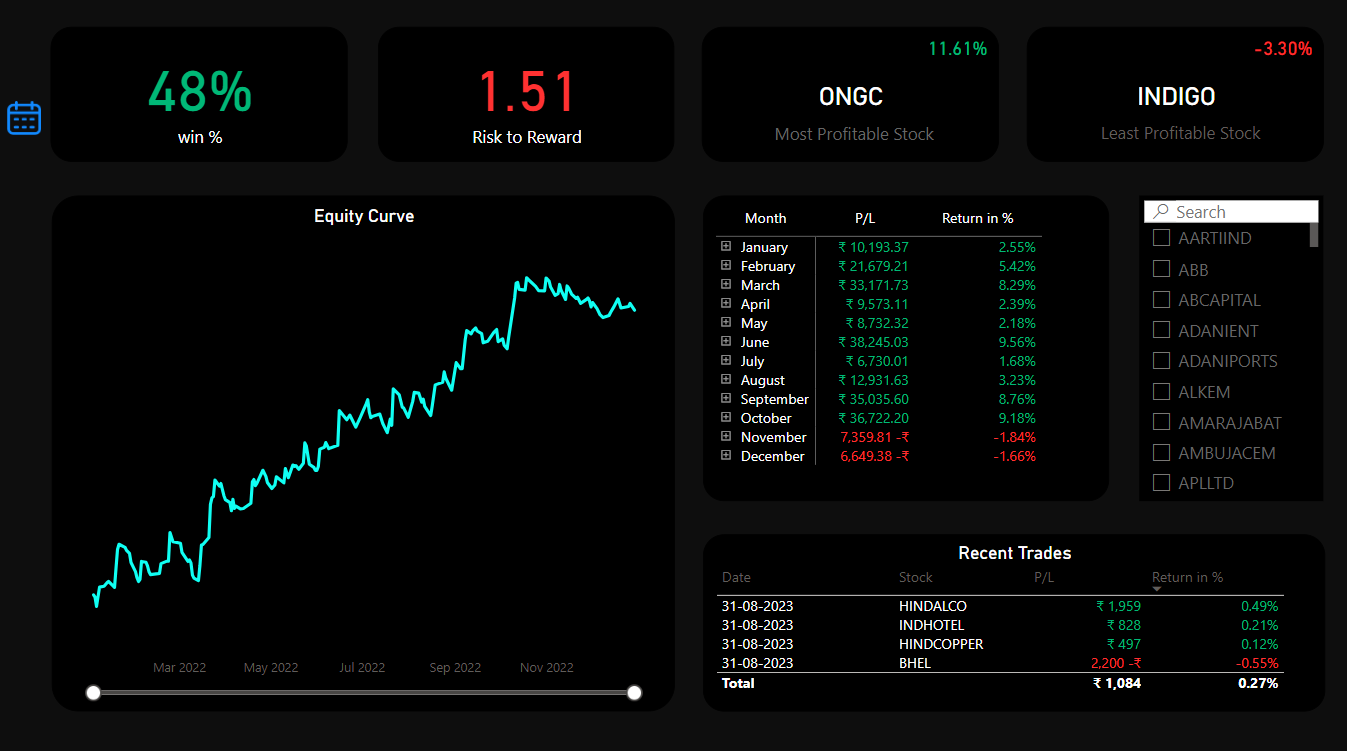Expand the March row
The height and width of the screenshot is (751, 1347).
tap(725, 285)
